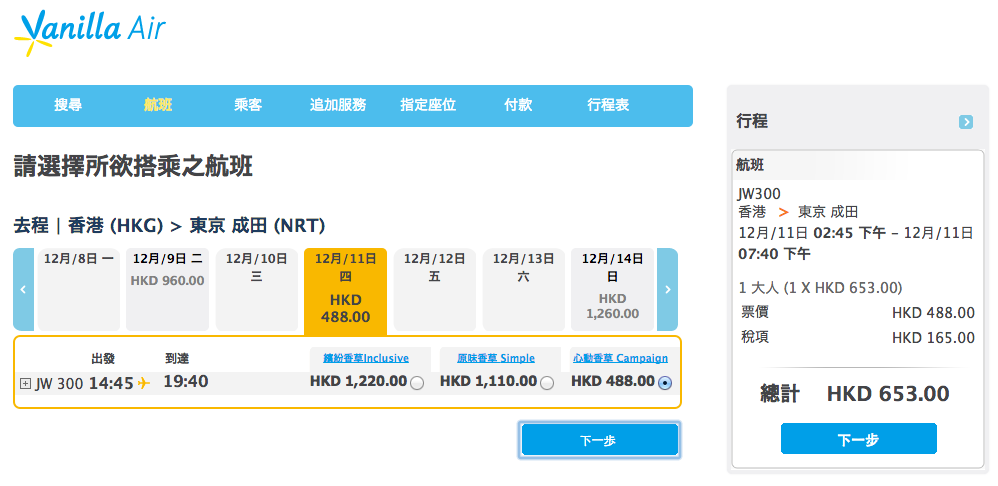Open the 航班 step tab

click(x=158, y=106)
